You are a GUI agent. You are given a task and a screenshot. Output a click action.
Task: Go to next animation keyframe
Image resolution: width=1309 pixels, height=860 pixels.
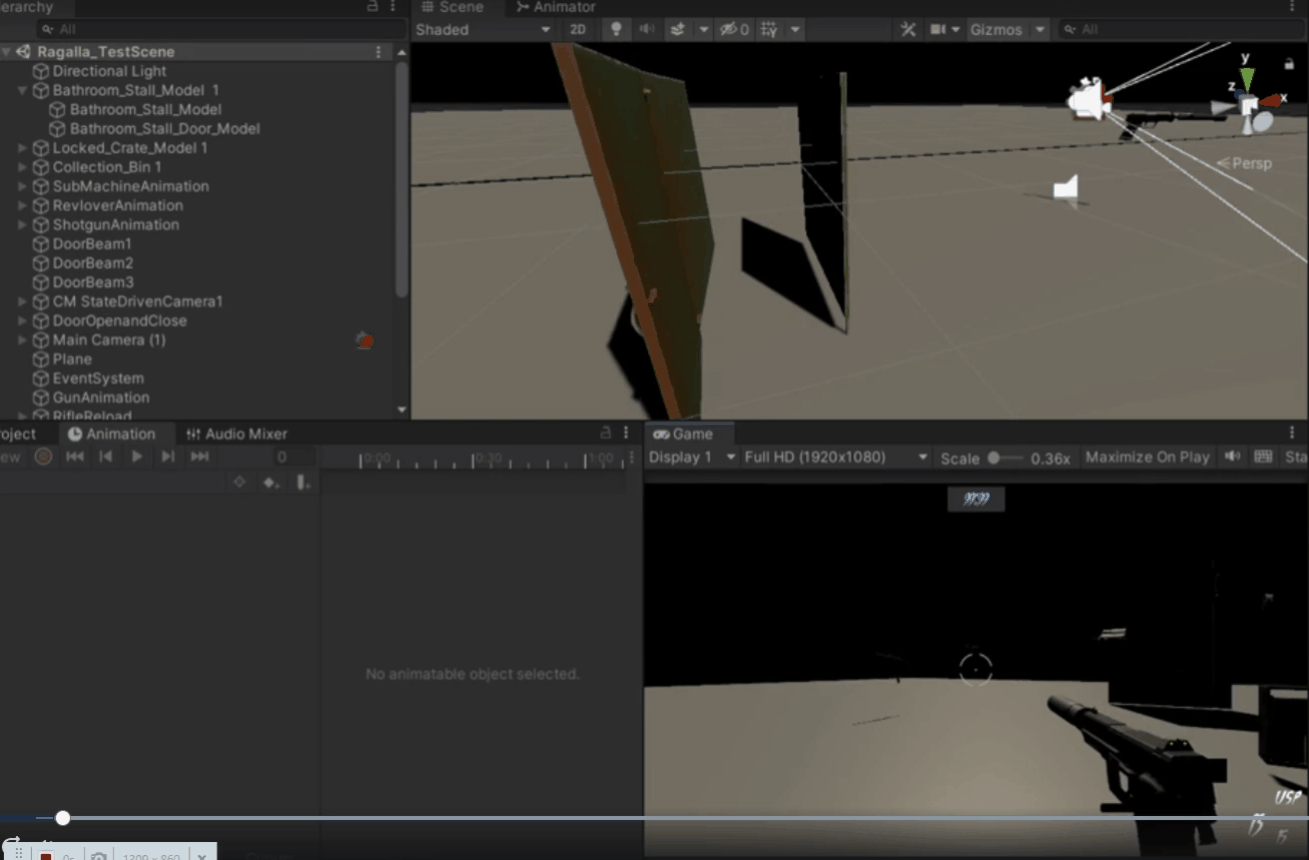(x=168, y=456)
